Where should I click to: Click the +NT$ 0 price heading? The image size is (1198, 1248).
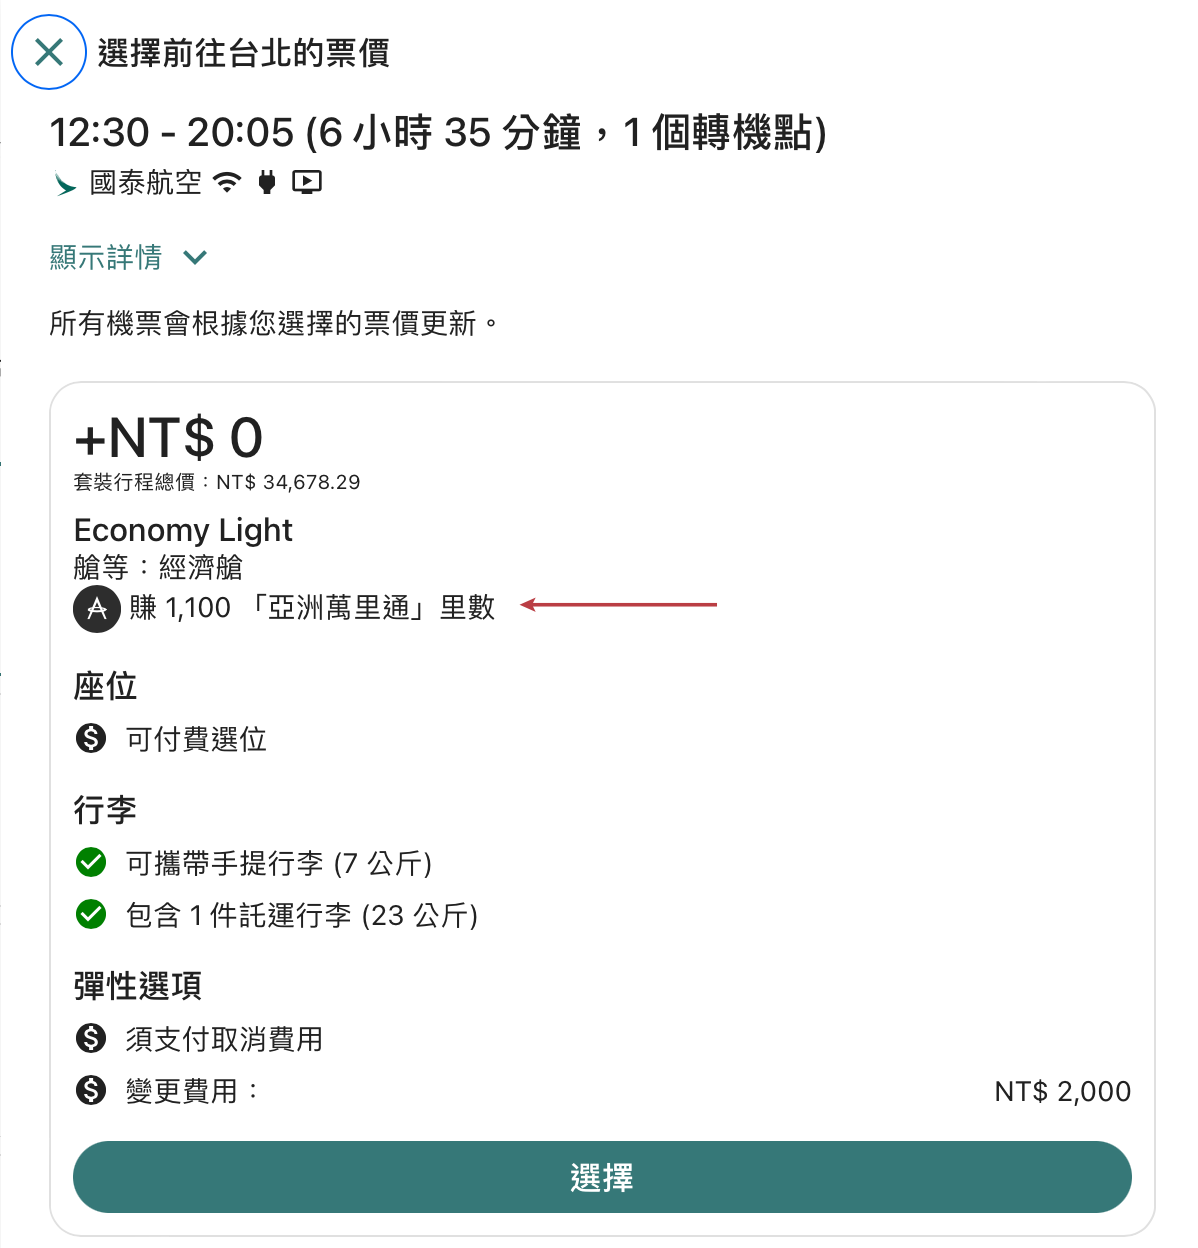click(x=169, y=437)
